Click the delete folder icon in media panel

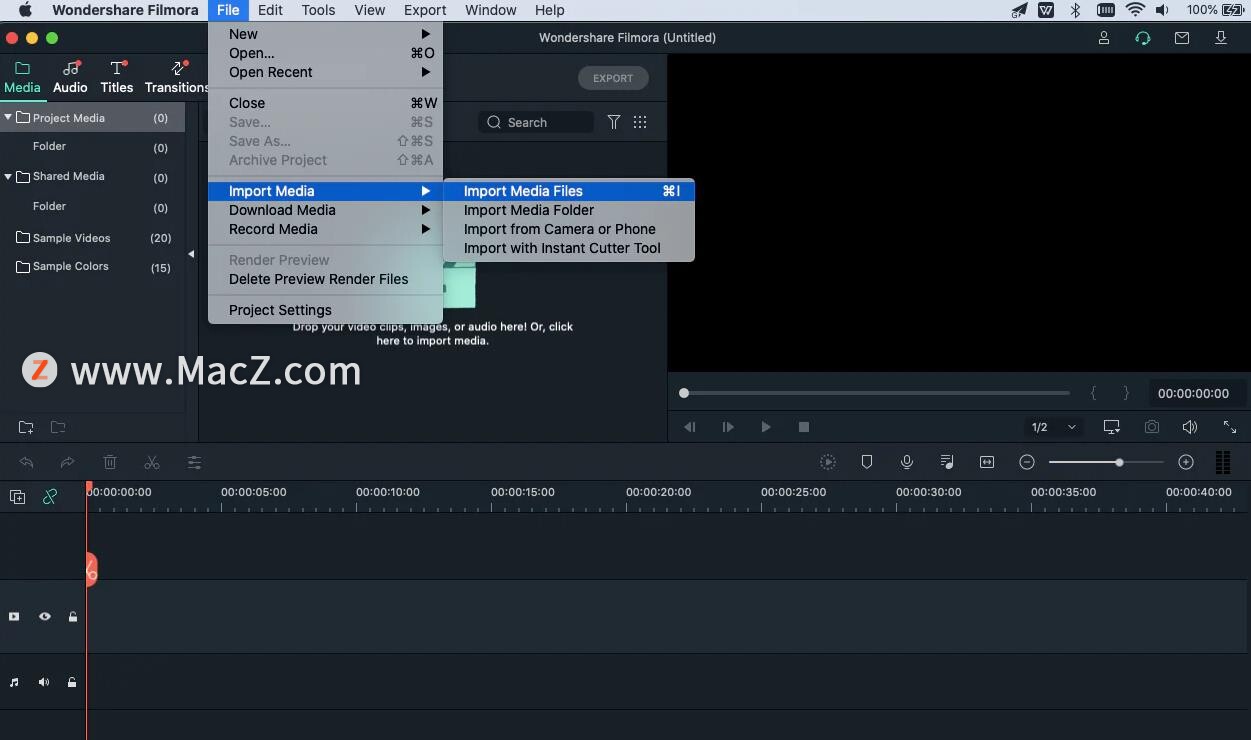click(x=58, y=428)
